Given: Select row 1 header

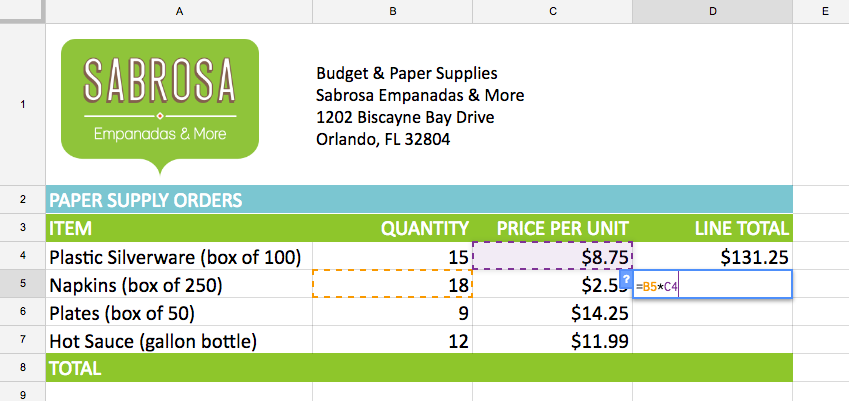Looking at the screenshot, I should (x=22, y=104).
